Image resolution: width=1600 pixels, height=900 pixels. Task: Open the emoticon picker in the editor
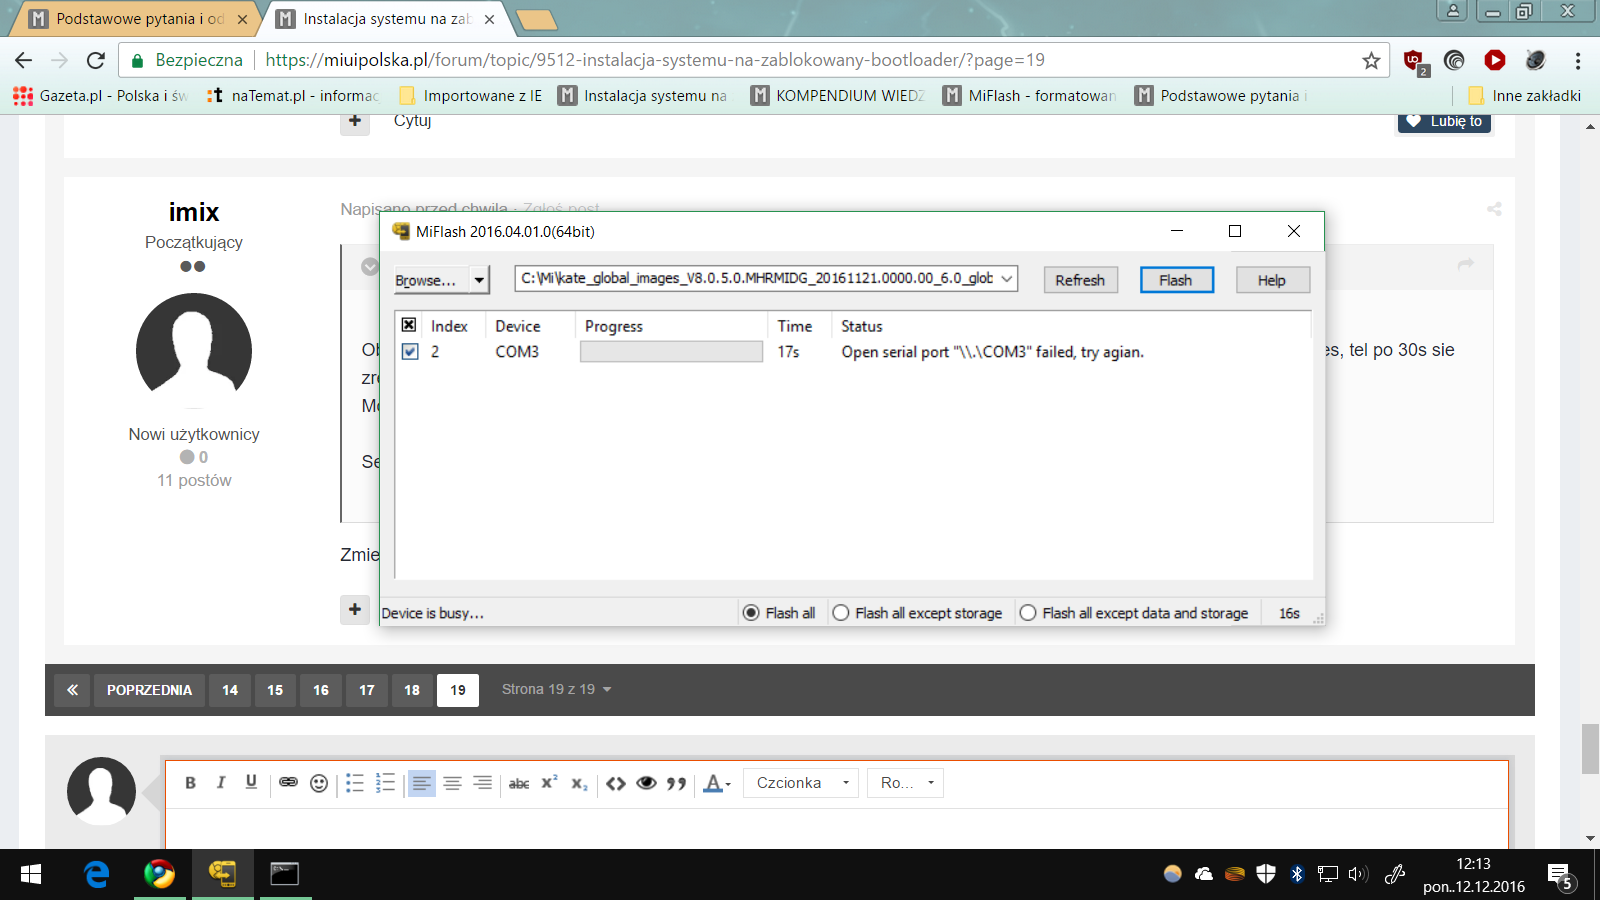coord(319,783)
